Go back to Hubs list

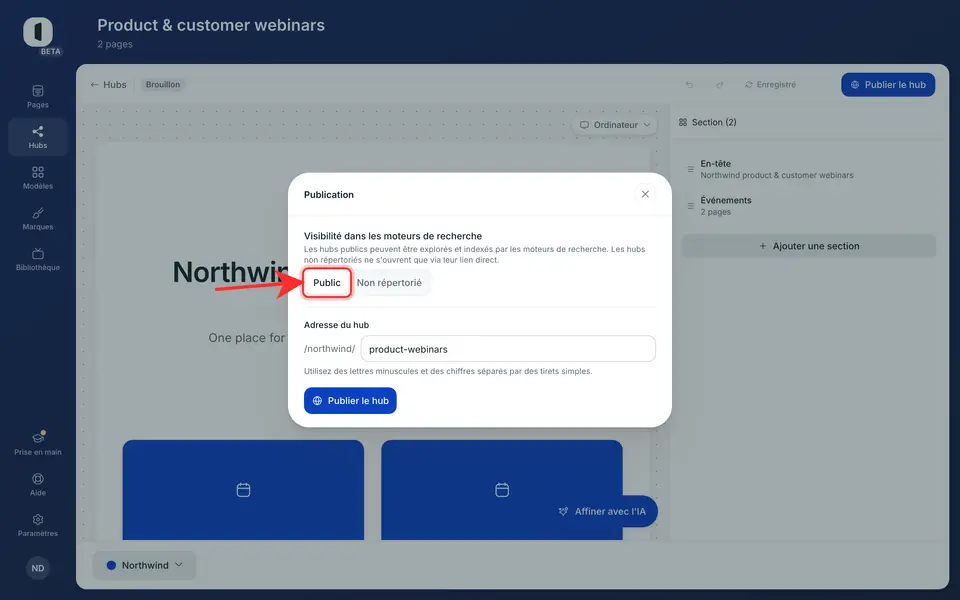click(108, 84)
